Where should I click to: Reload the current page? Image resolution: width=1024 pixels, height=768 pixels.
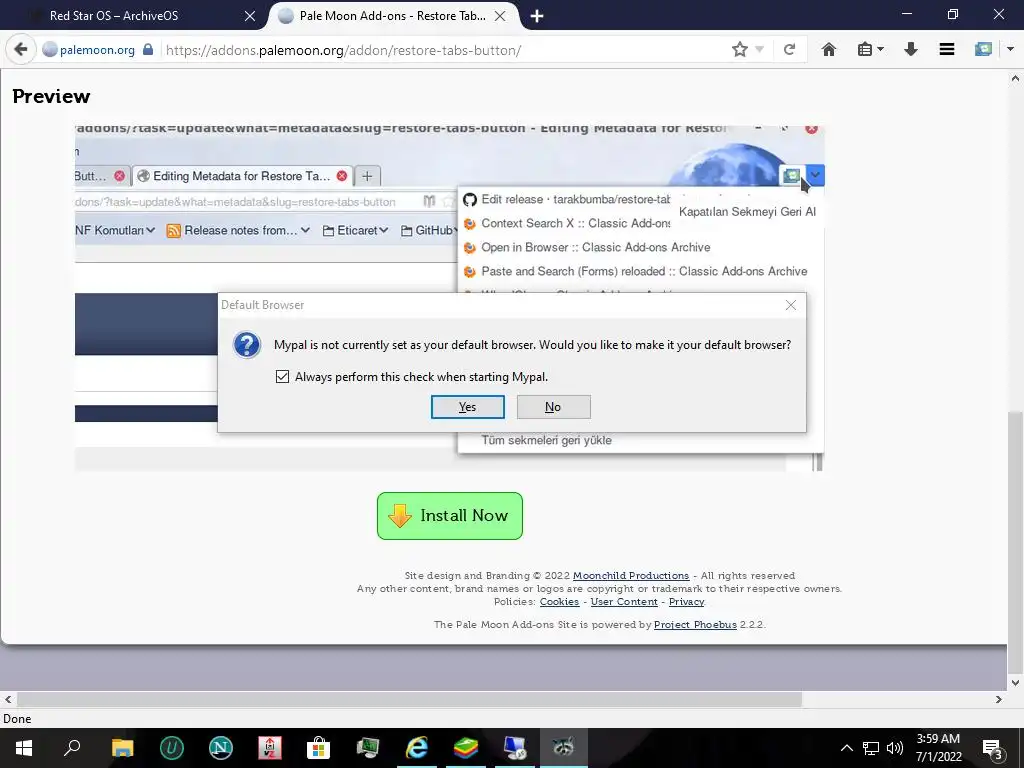click(x=789, y=50)
